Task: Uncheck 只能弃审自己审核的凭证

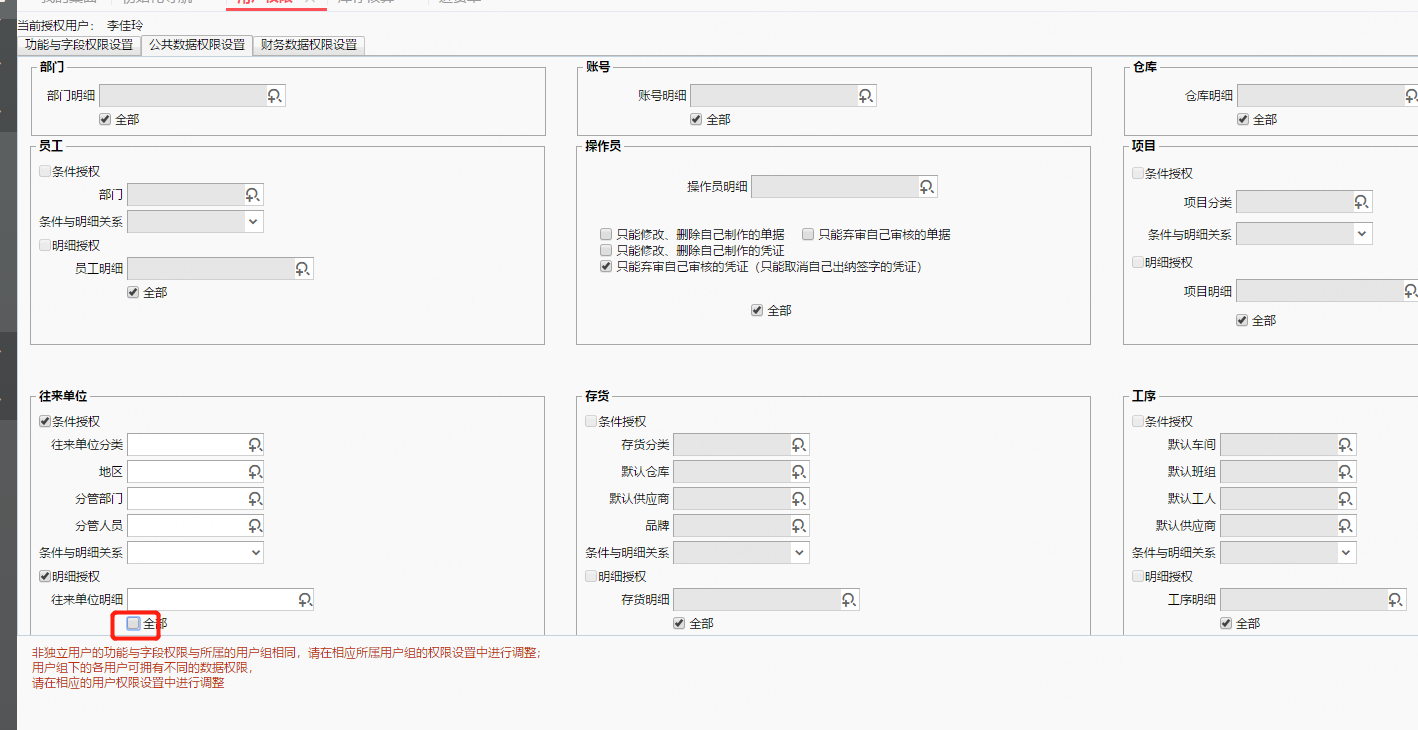Action: coord(605,267)
